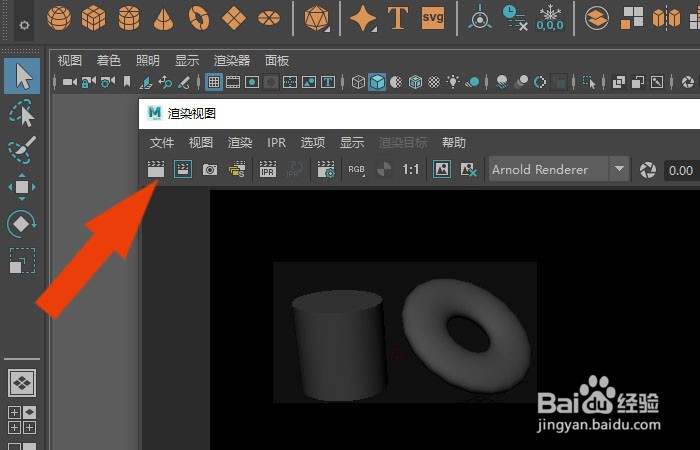This screenshot has height=450, width=700.
Task: Open the shelf settings gear menu
Action: tap(24, 25)
